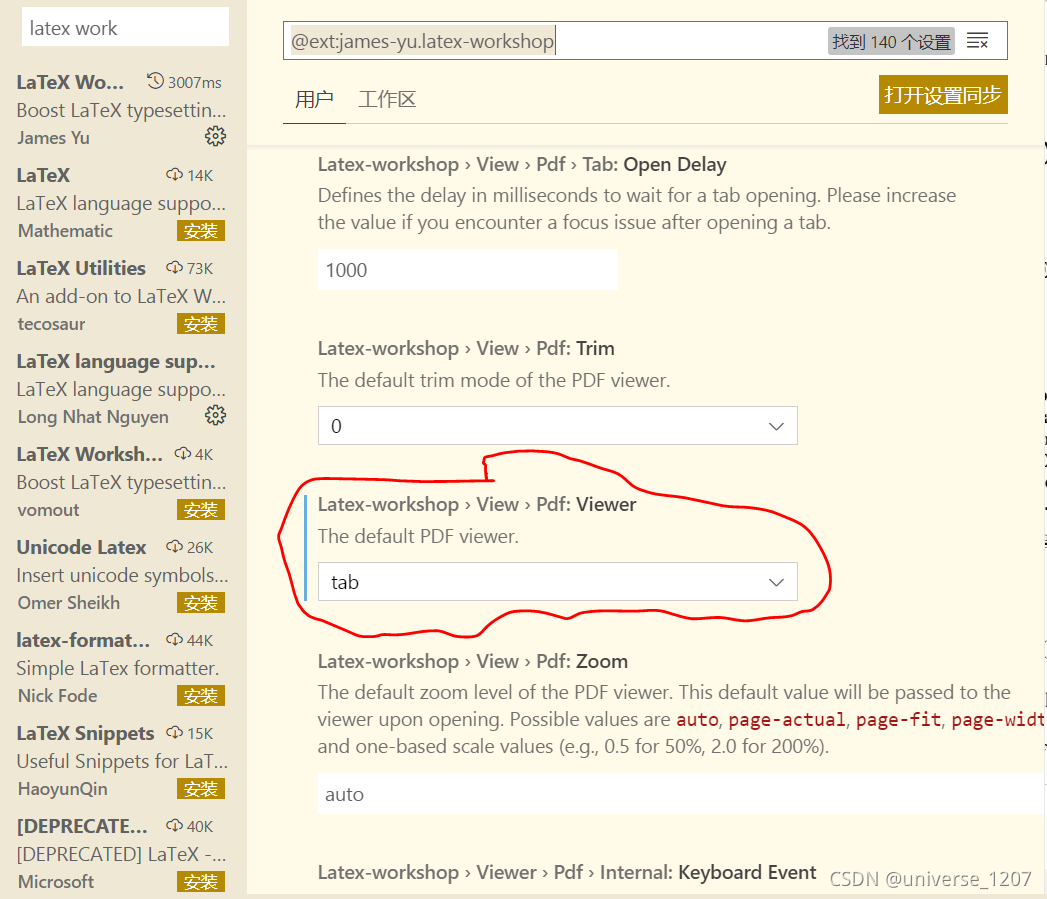Install LaTeX Utilities by tecosaur

coord(201,323)
